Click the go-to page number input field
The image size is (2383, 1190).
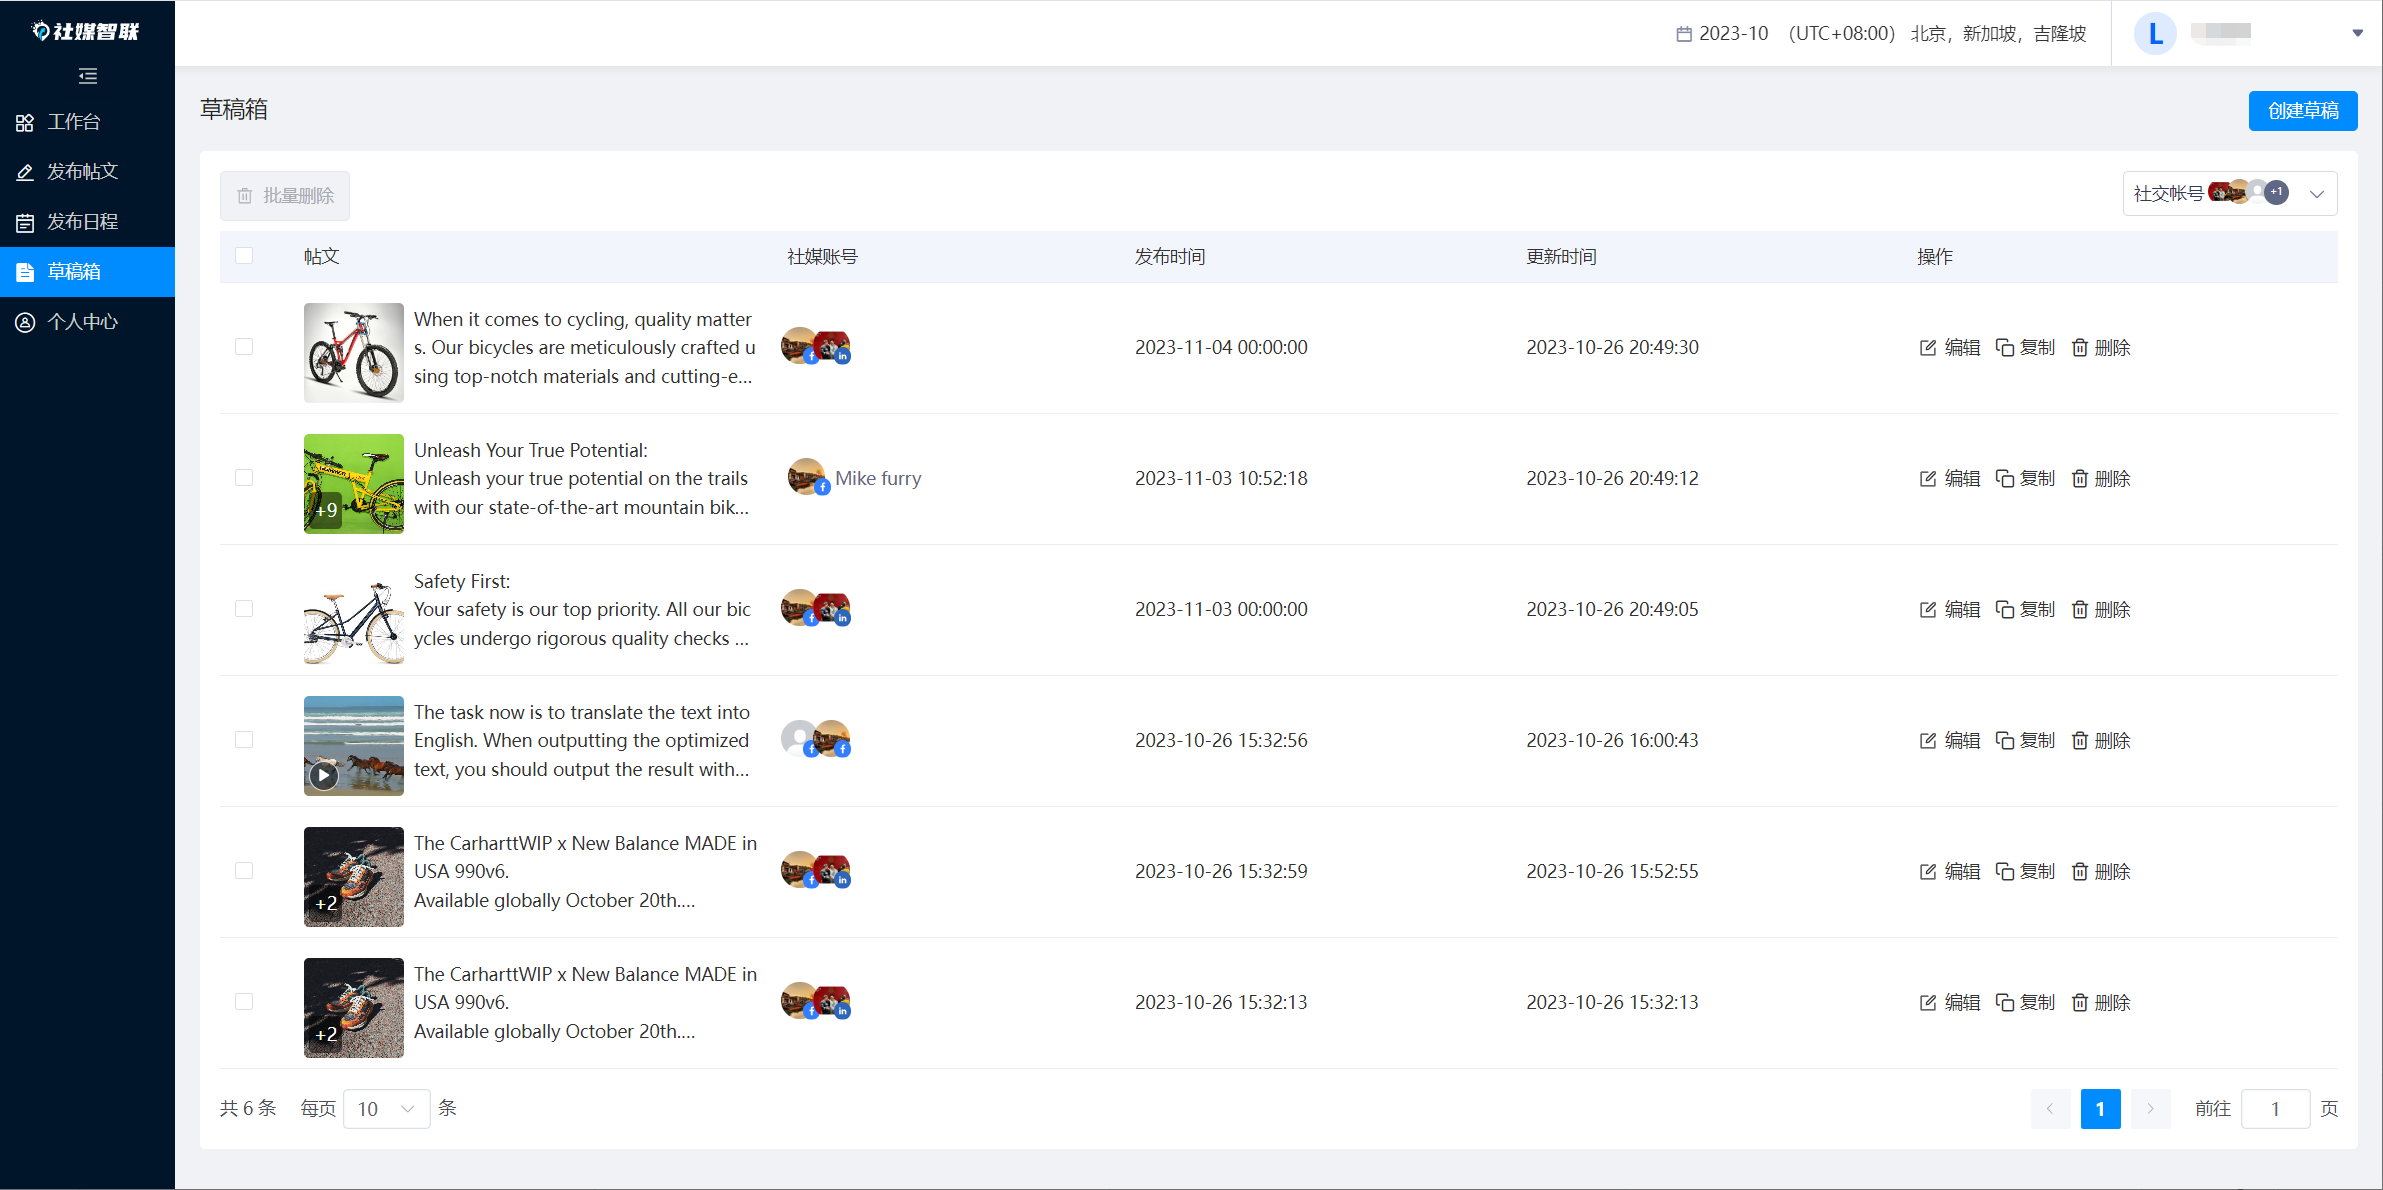(x=2275, y=1109)
